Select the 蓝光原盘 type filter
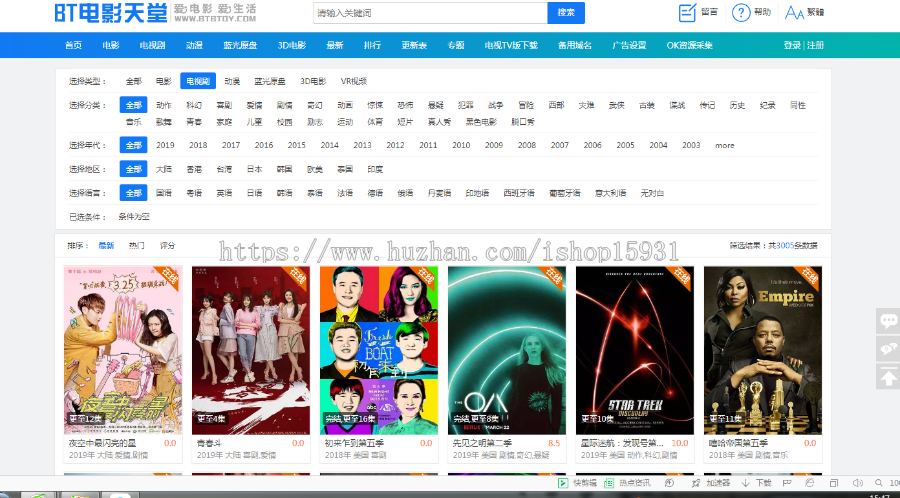 click(x=270, y=81)
